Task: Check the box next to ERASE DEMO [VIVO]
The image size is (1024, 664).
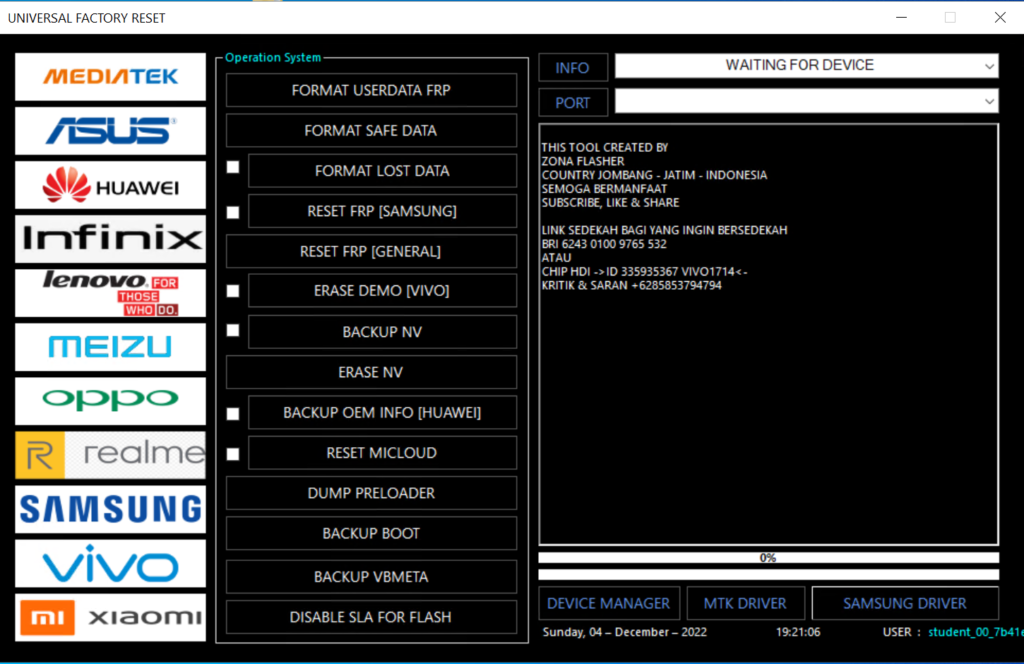Action: click(x=233, y=291)
